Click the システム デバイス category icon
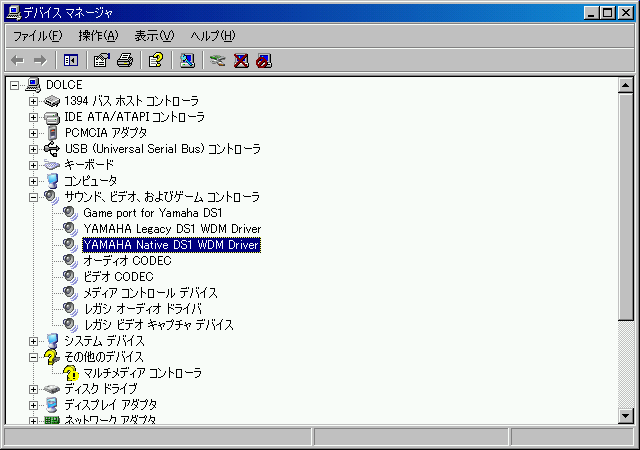 [x=52, y=341]
